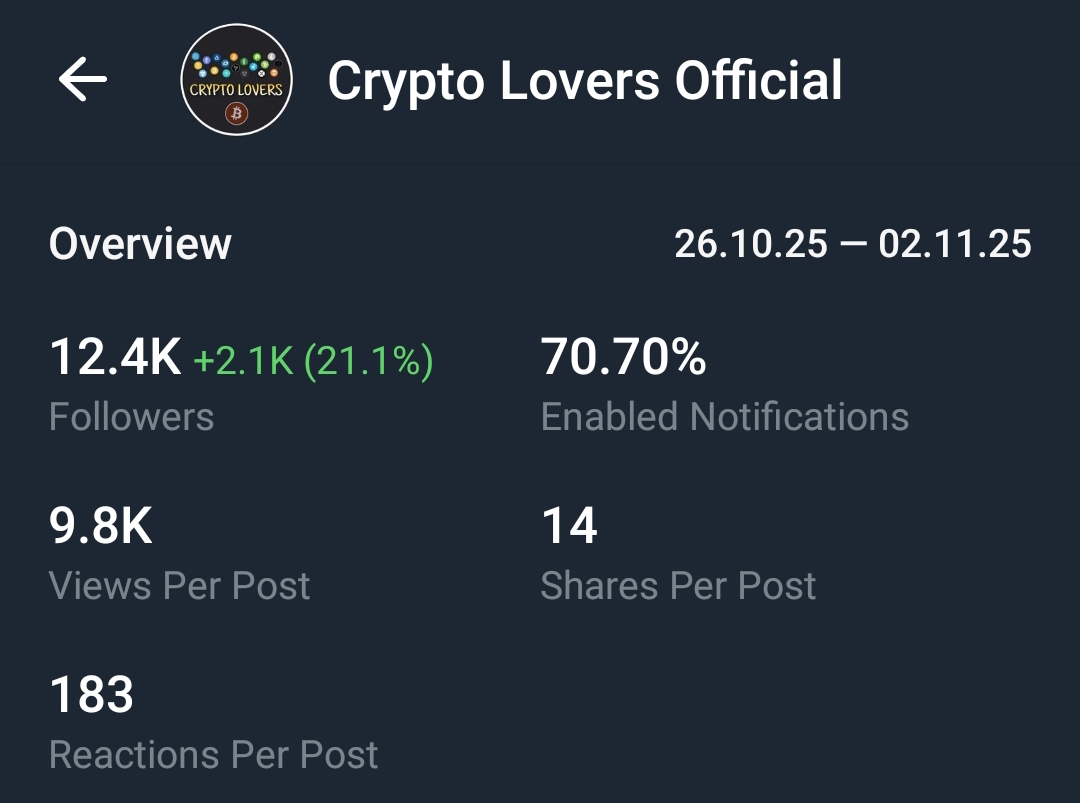Open the Crypto Lovers Official profile photo
Screen dimensions: 1080x803
point(236,78)
